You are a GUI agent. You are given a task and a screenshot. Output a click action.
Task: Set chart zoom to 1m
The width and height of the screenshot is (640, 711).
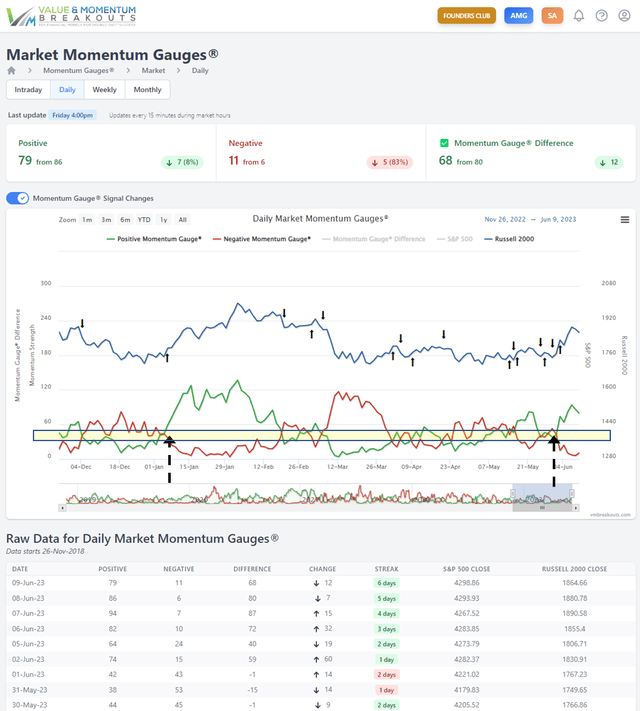point(87,220)
